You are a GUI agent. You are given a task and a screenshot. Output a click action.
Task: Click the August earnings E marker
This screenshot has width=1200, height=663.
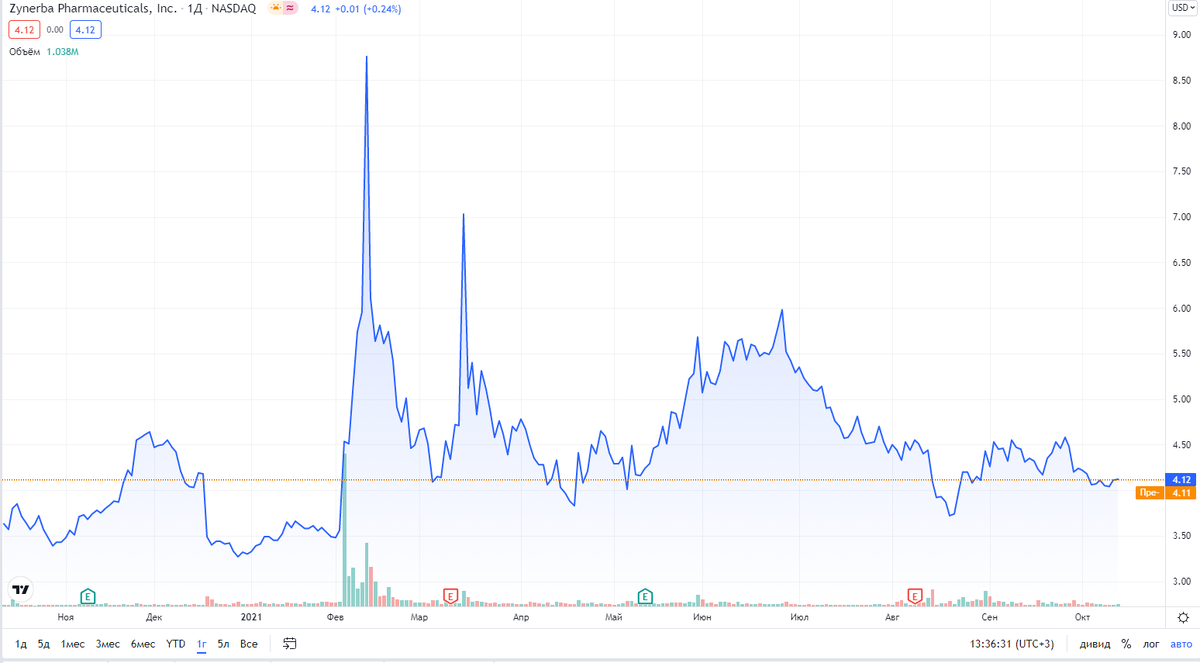pyautogui.click(x=914, y=597)
